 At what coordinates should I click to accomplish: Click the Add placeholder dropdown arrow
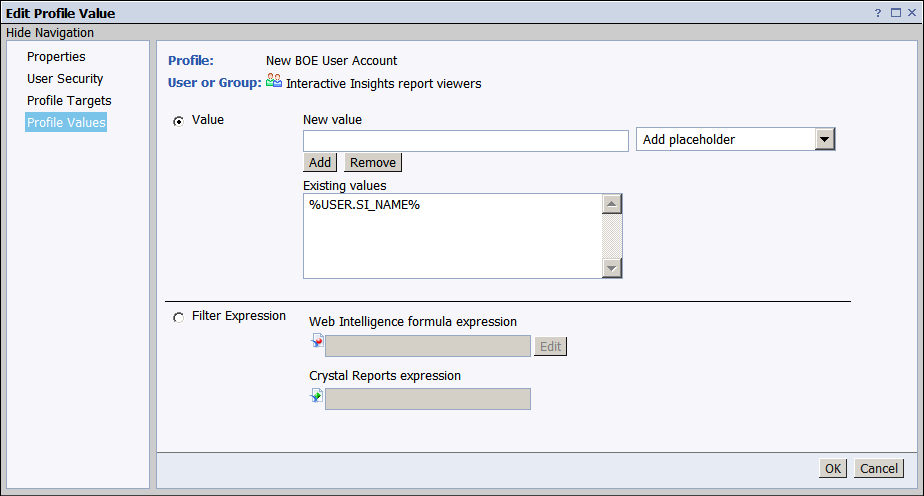(x=824, y=140)
